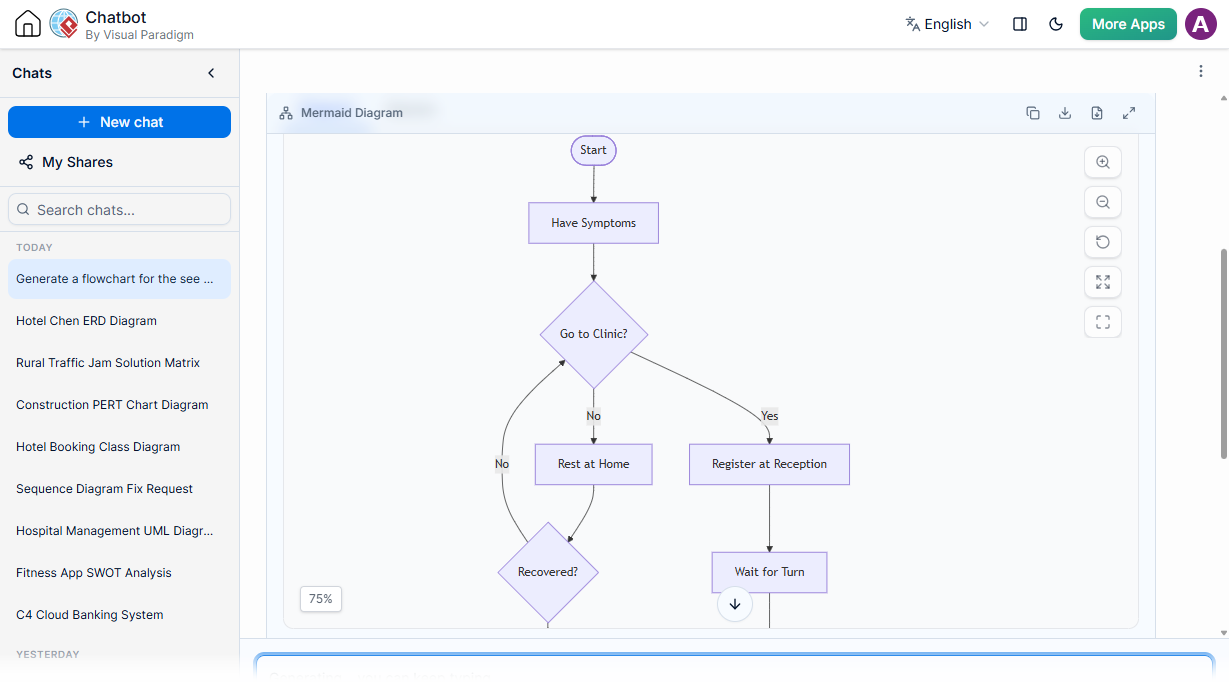This screenshot has width=1229, height=683.
Task: Select the Go to Clinic? decision node
Action: click(594, 334)
